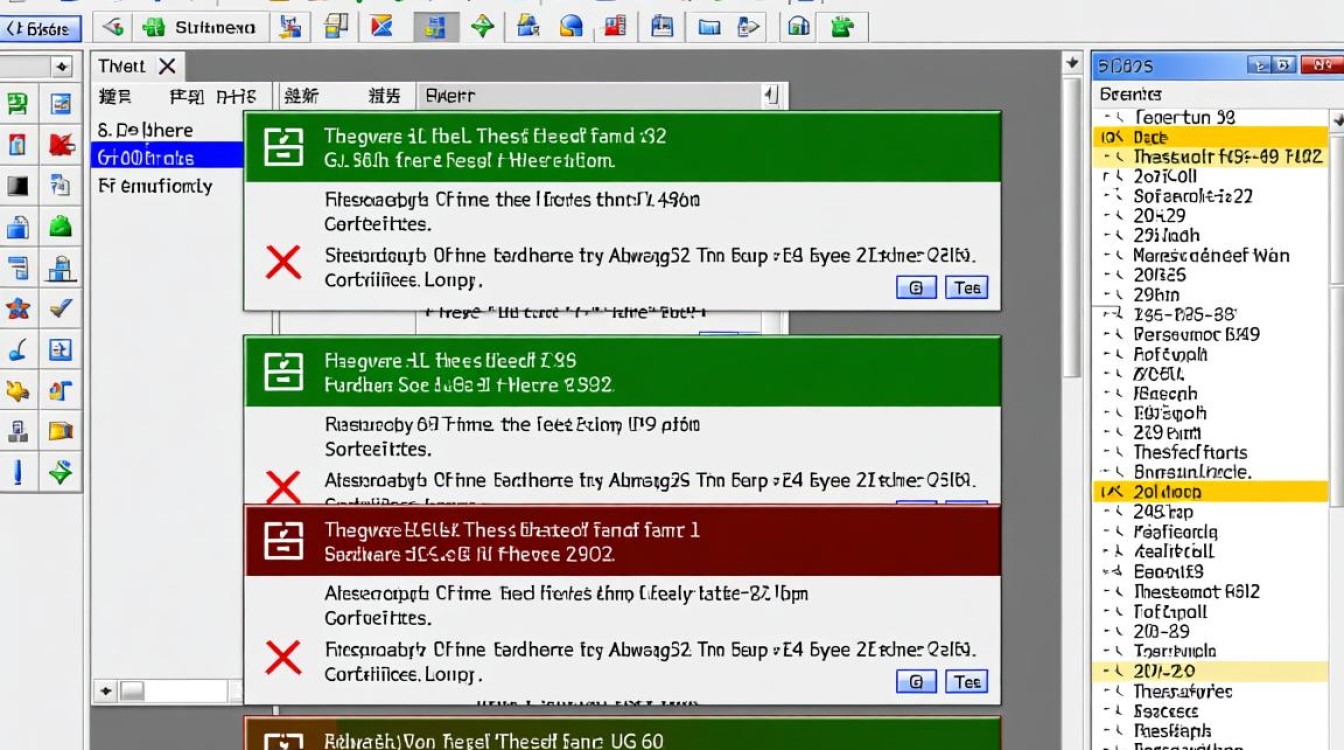The image size is (1344, 750).
Task: Click the red X in the dark red notification
Action: coord(283,658)
